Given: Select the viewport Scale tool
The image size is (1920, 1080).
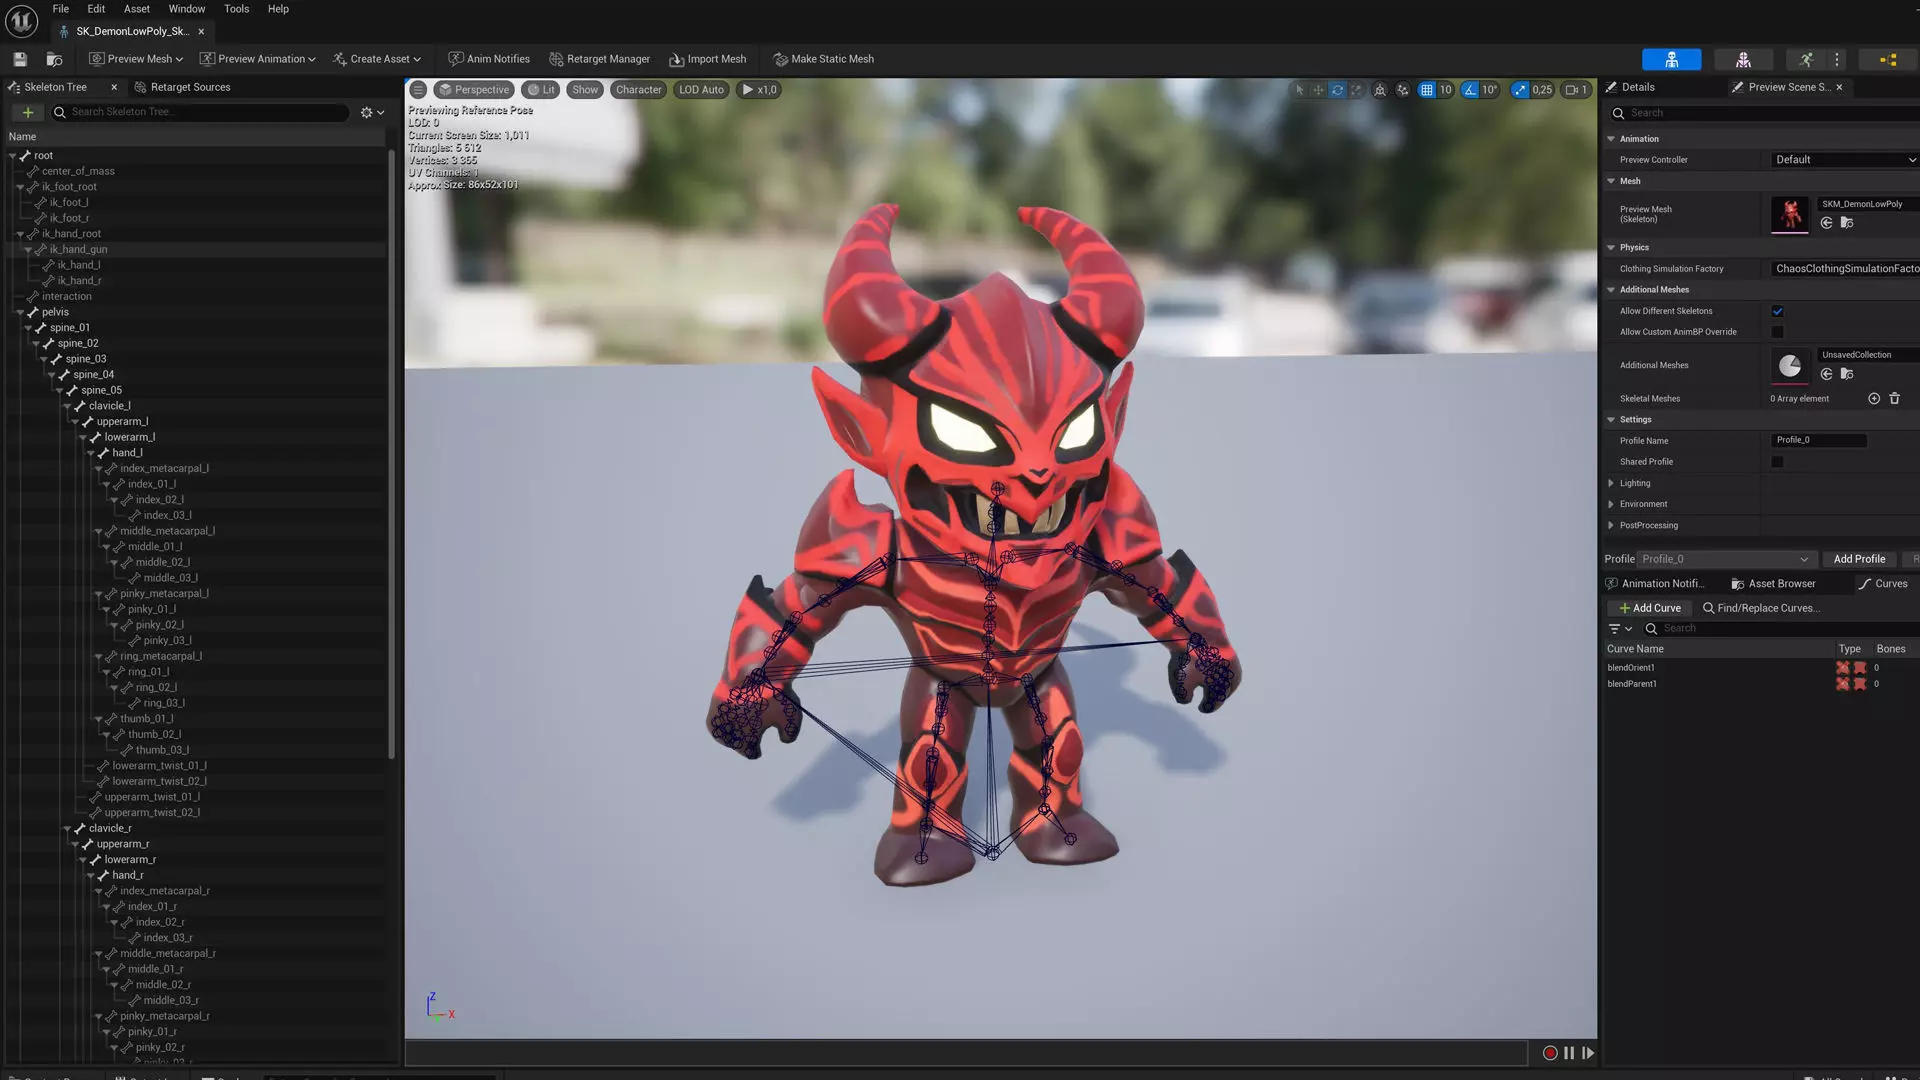Looking at the screenshot, I should click(1356, 90).
